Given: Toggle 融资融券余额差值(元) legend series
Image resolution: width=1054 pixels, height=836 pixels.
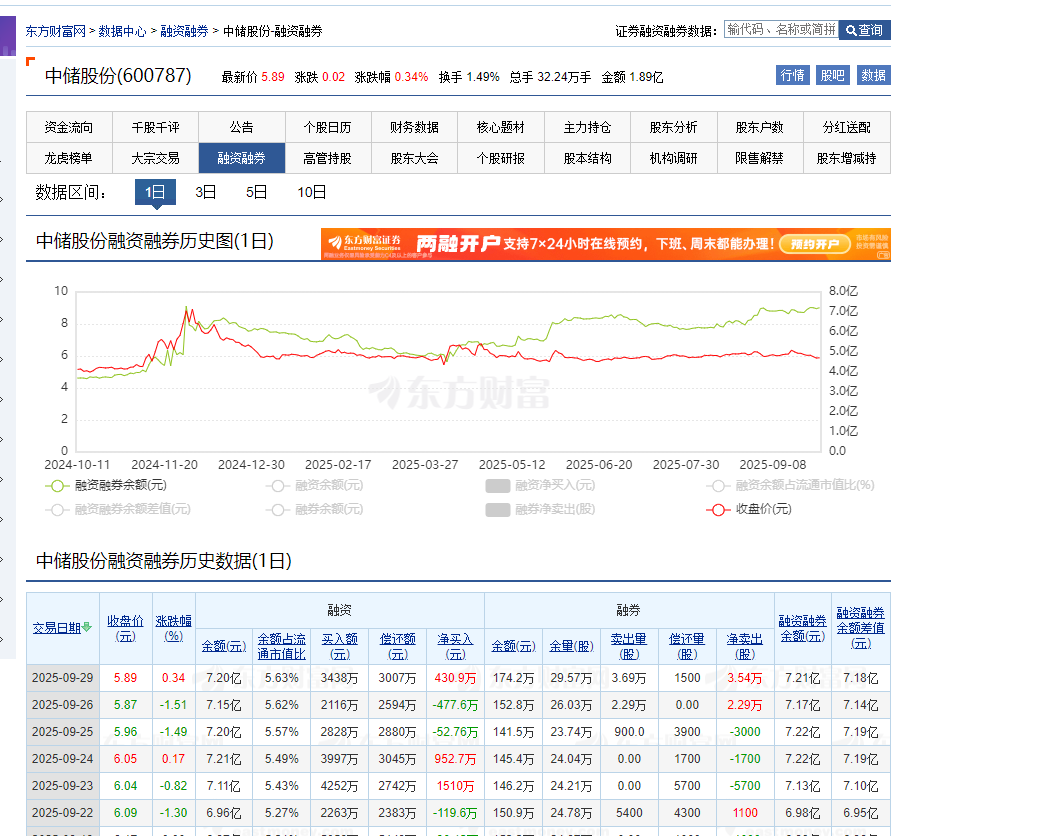Looking at the screenshot, I should click(x=118, y=509).
